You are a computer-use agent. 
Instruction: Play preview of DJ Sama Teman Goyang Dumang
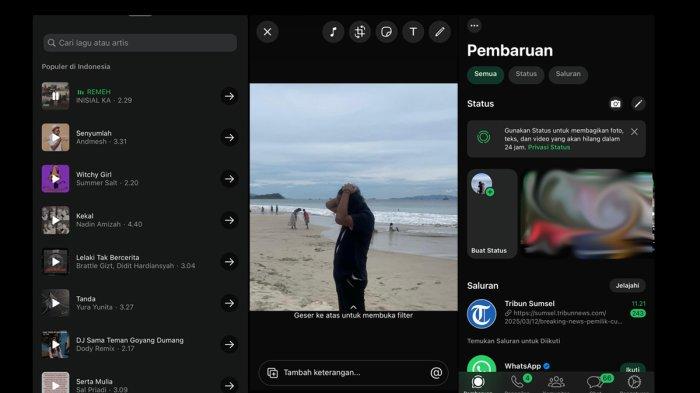(x=55, y=344)
